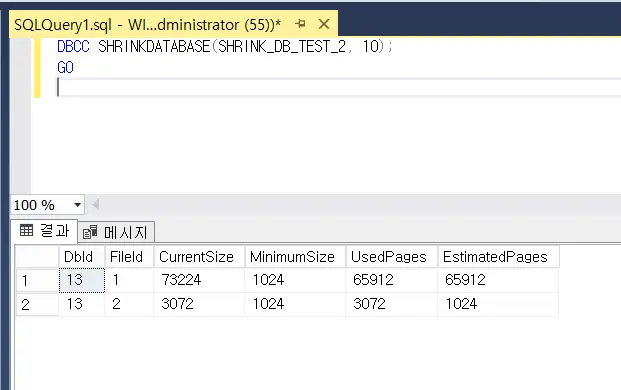The height and width of the screenshot is (390, 621).
Task: Select the CurrentSize cell 73224
Action: (x=199, y=280)
